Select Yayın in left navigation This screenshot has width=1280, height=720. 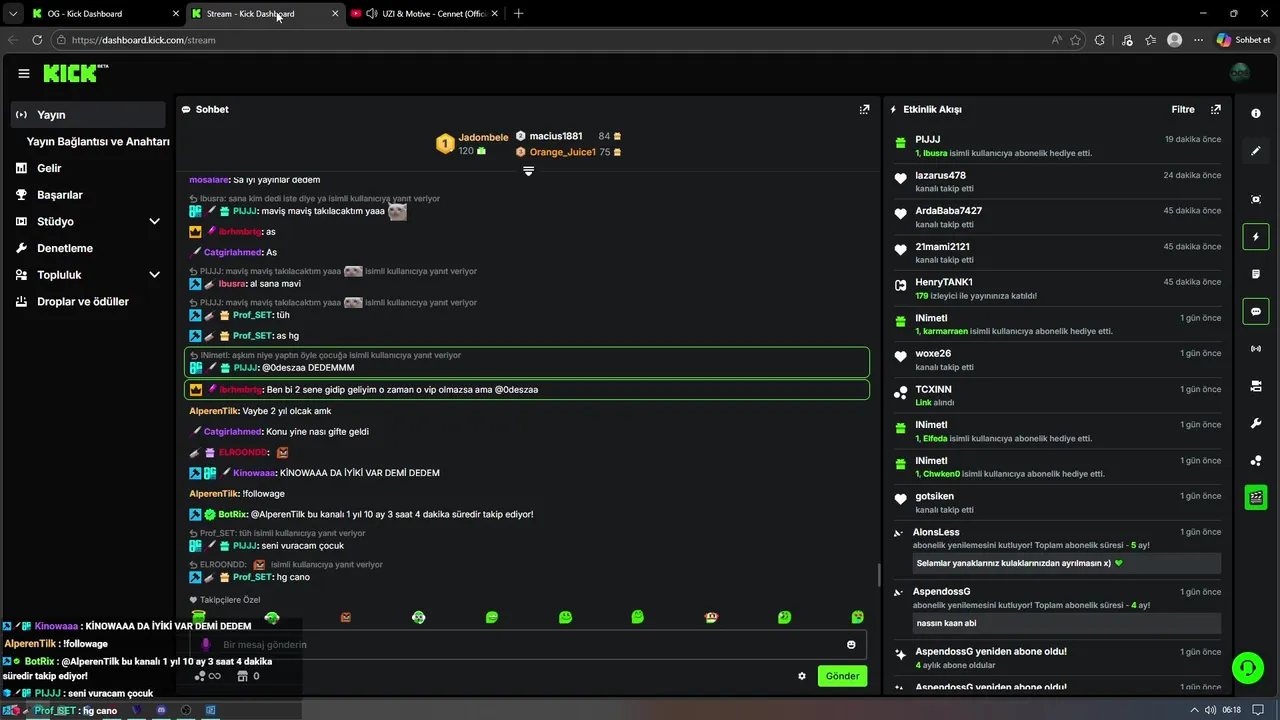click(x=88, y=115)
